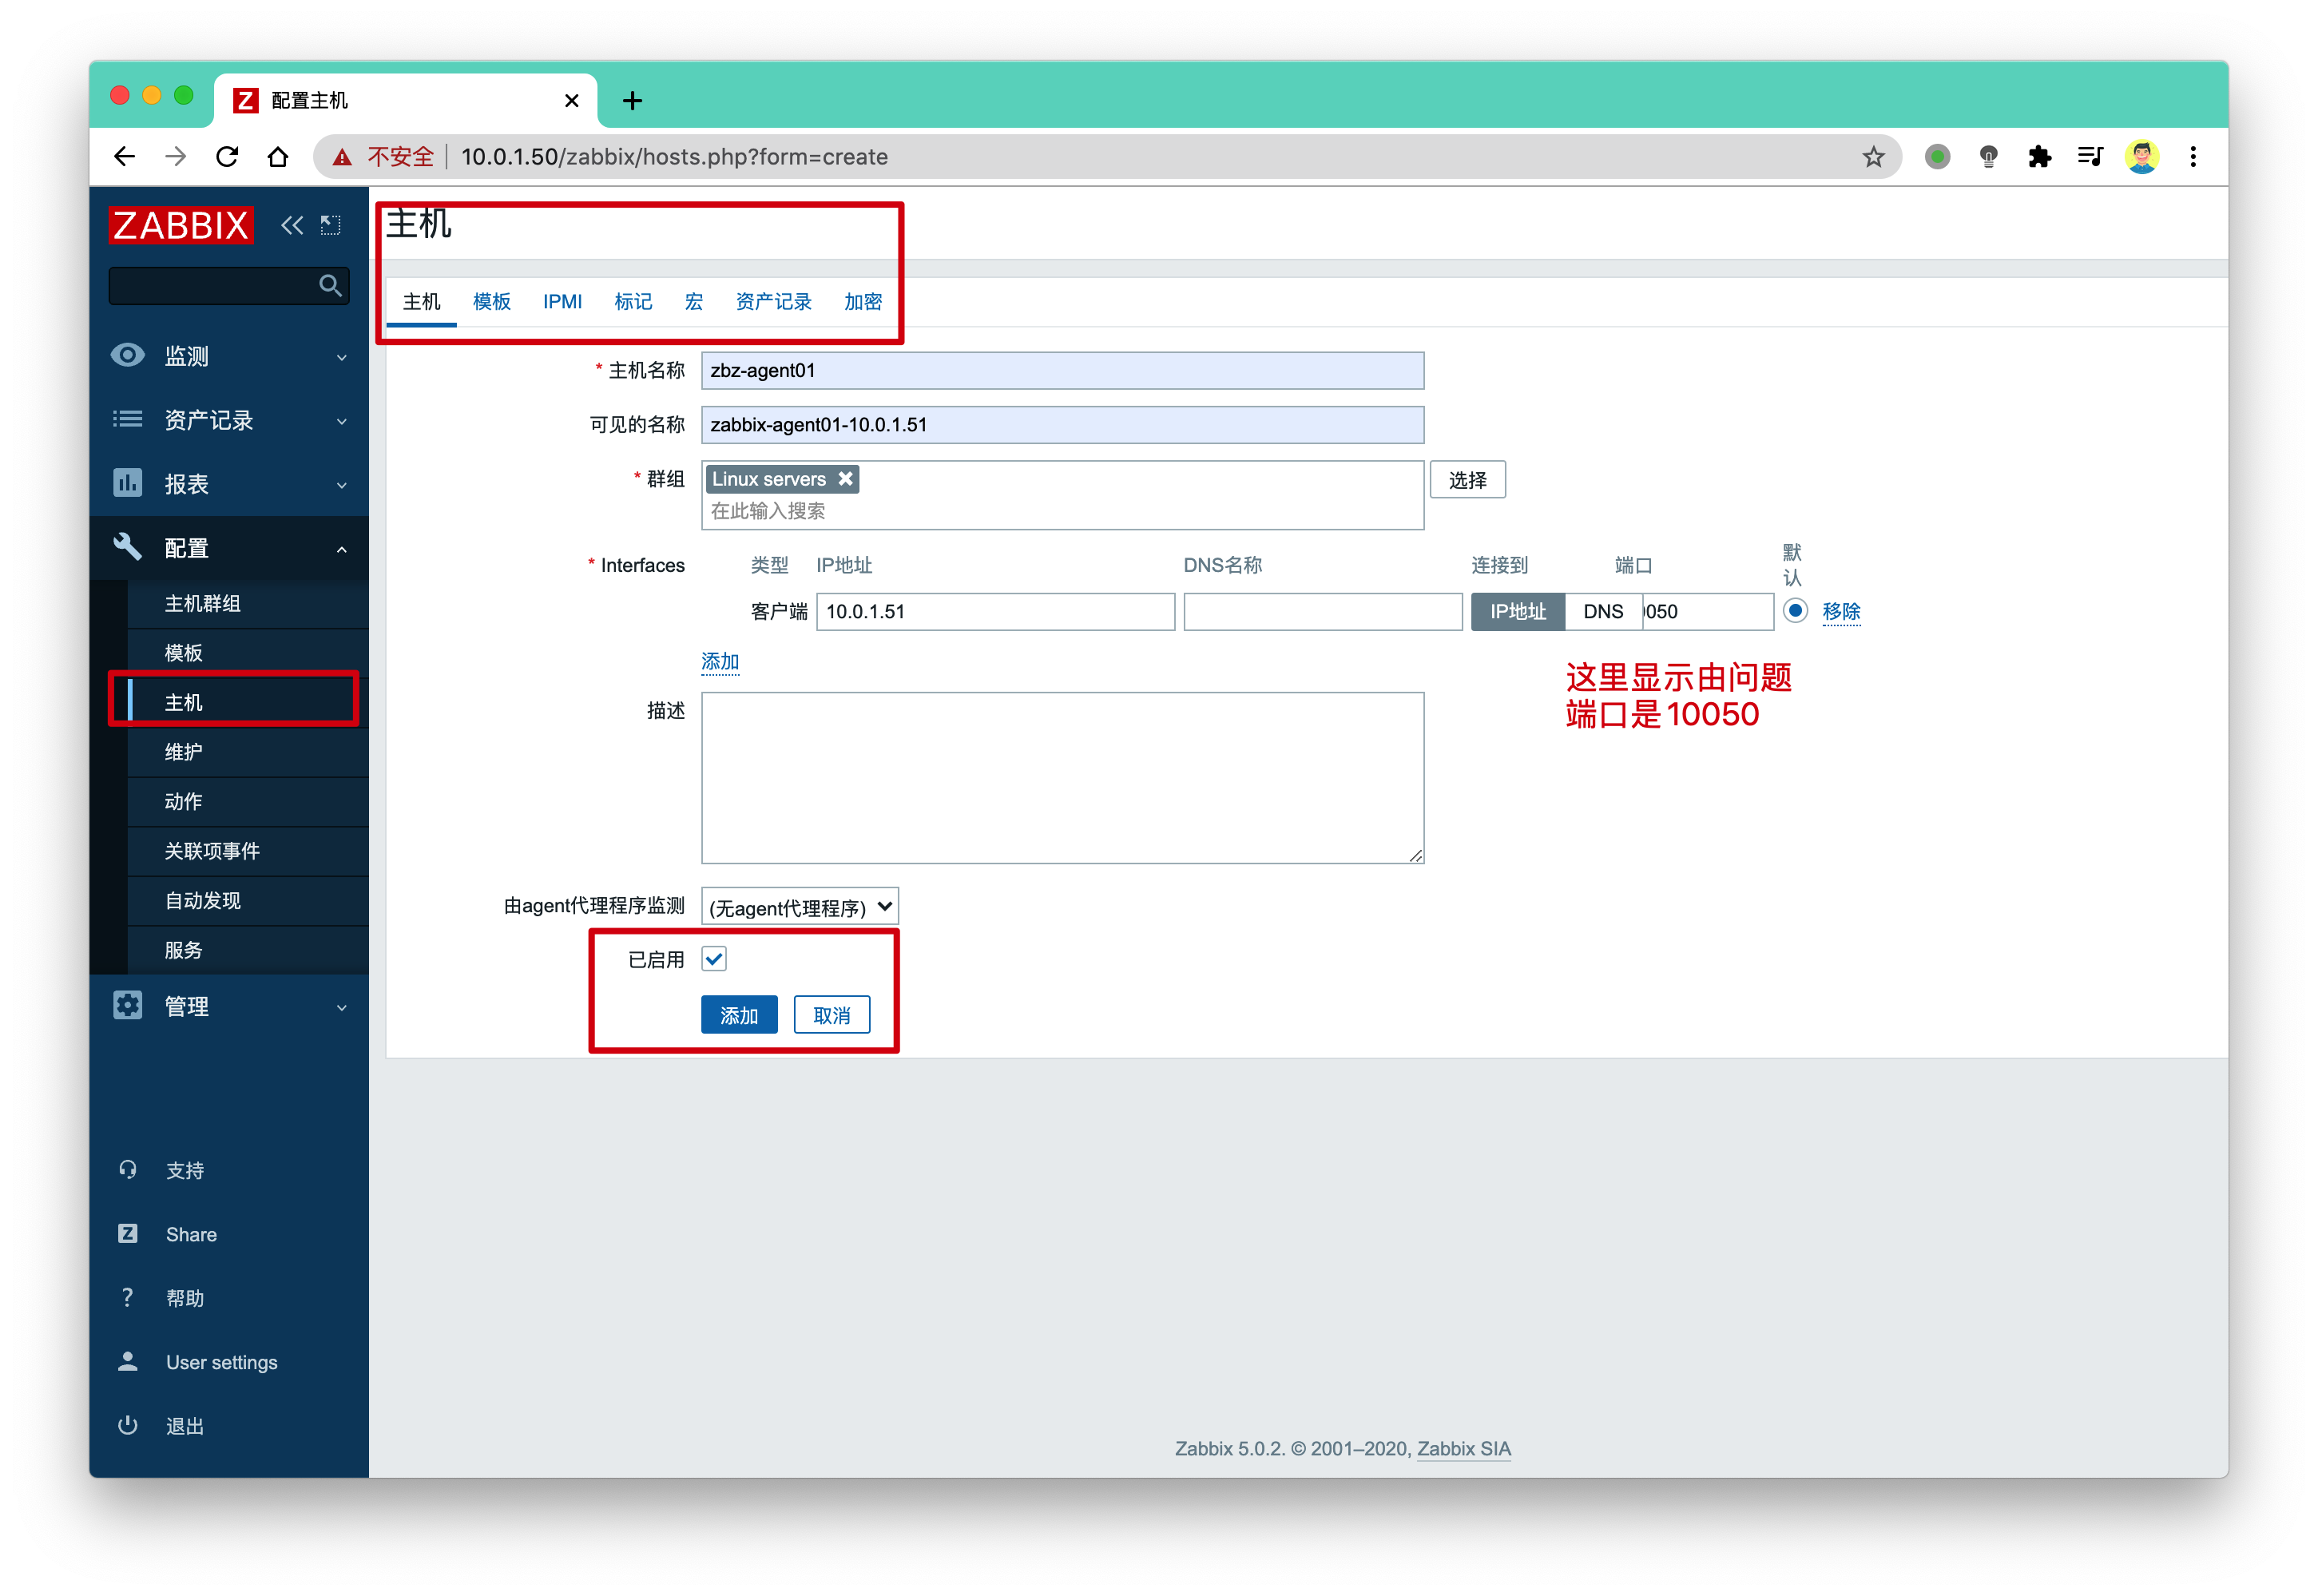Screen dimensions: 2318x1596
Task: Open the agent proxy dropdown
Action: tap(800, 907)
